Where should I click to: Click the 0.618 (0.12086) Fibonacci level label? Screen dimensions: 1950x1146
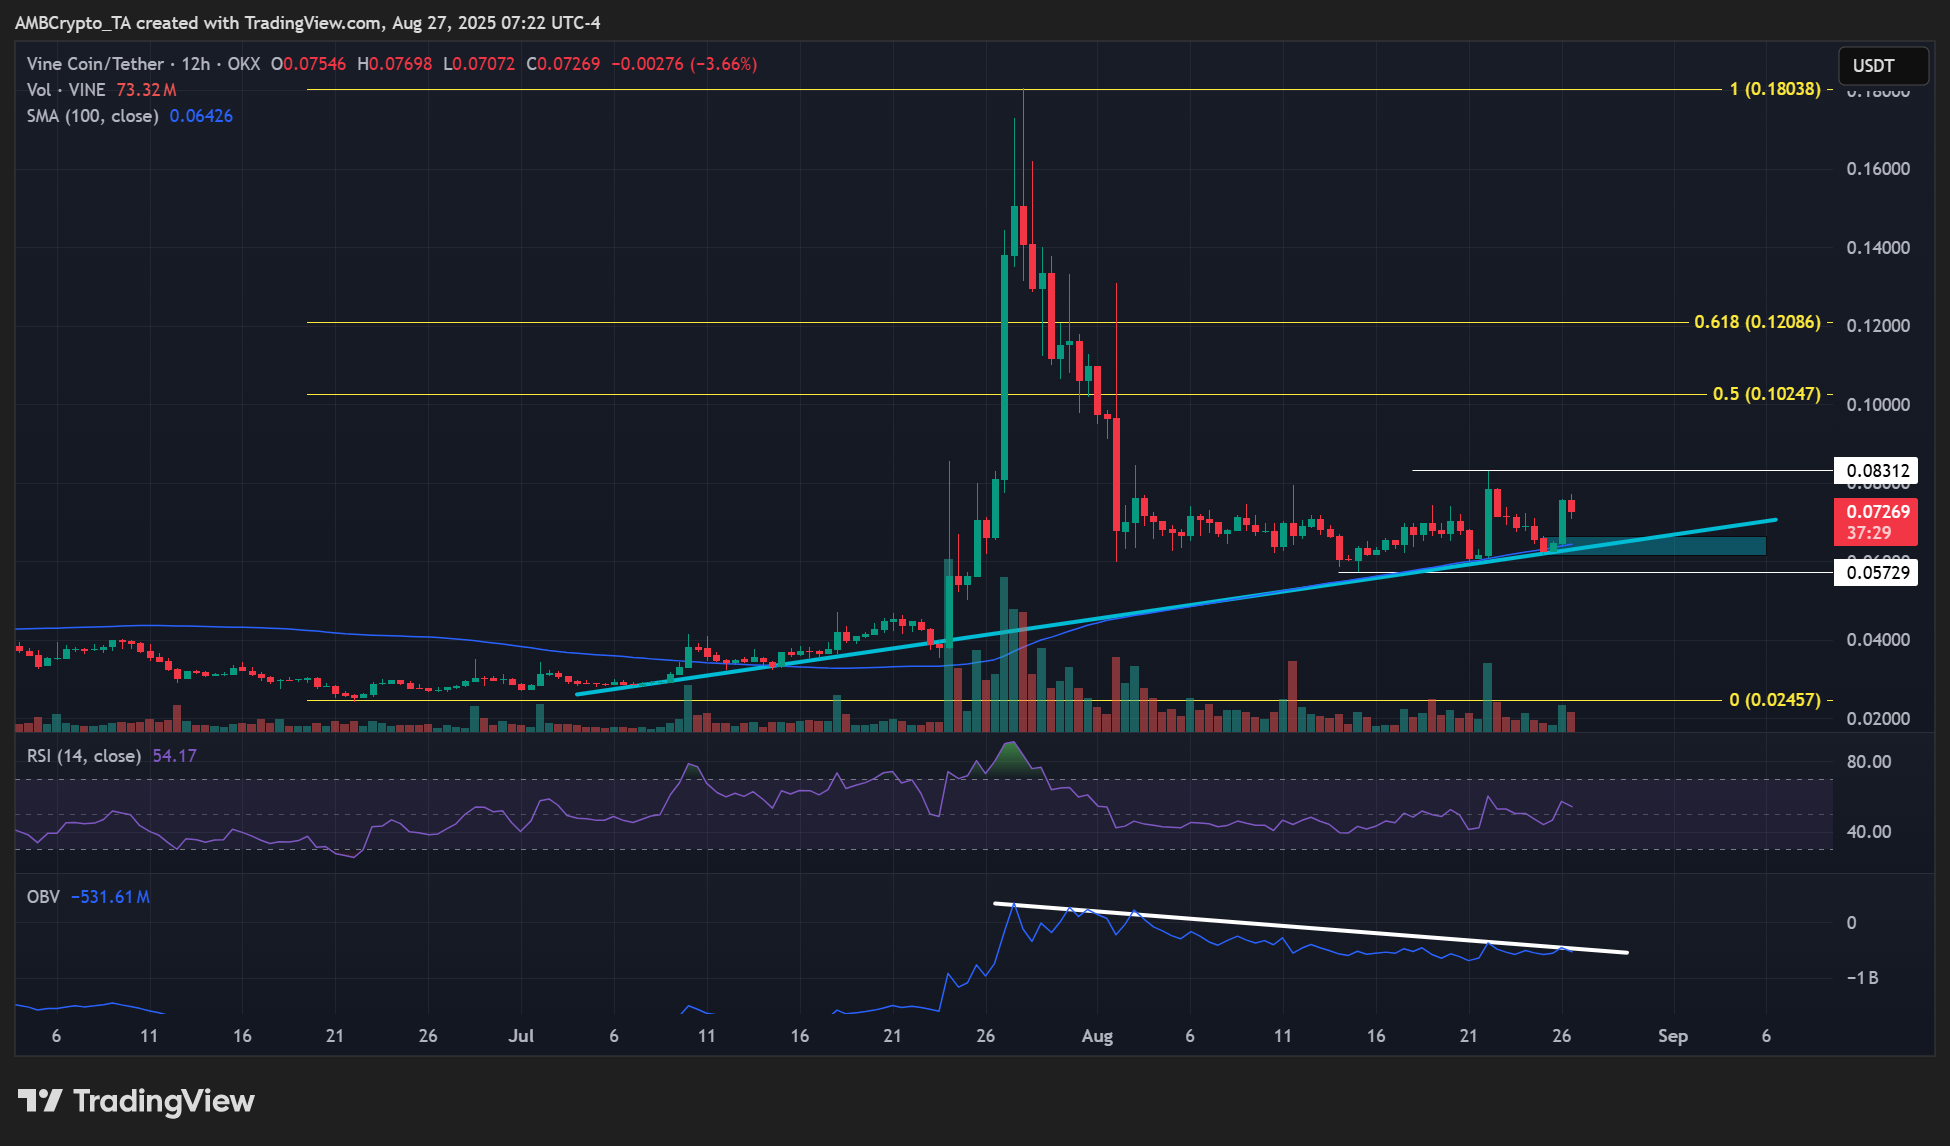pyautogui.click(x=1757, y=322)
